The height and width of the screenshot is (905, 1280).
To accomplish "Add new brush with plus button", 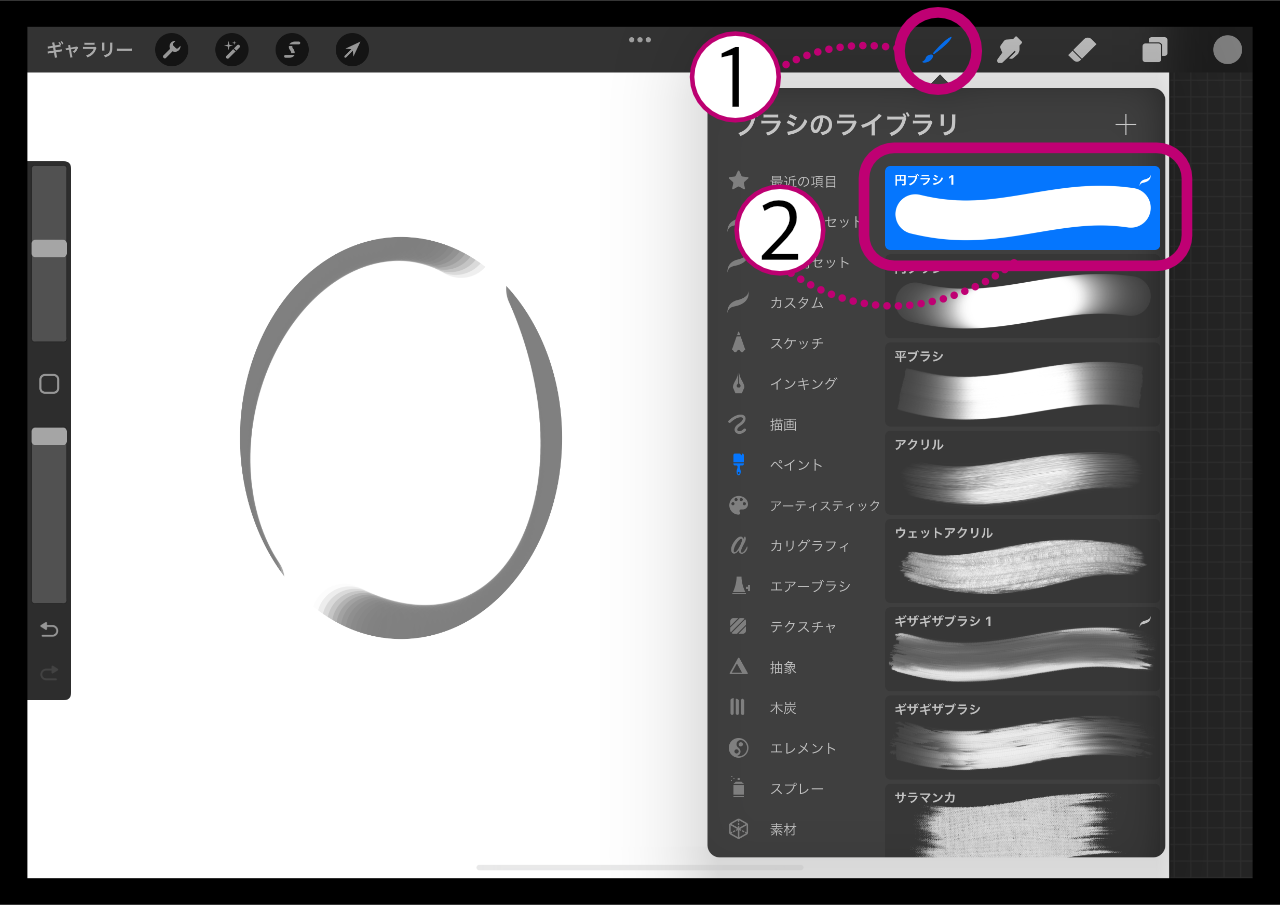I will (x=1126, y=124).
